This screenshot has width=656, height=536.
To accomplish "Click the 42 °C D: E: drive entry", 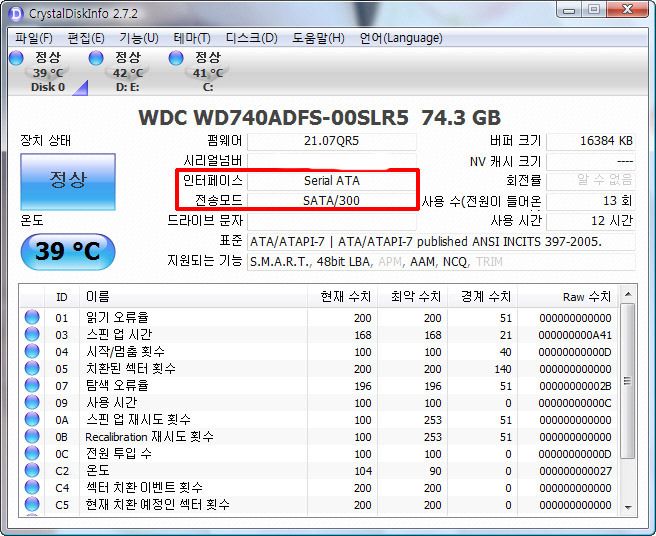I will click(x=128, y=72).
